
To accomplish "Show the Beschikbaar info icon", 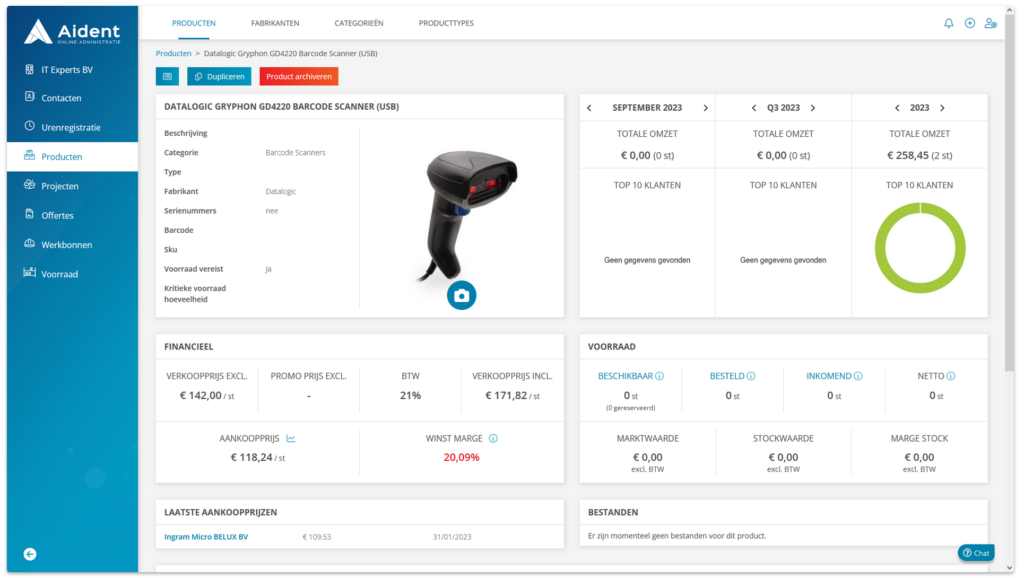I will [660, 376].
